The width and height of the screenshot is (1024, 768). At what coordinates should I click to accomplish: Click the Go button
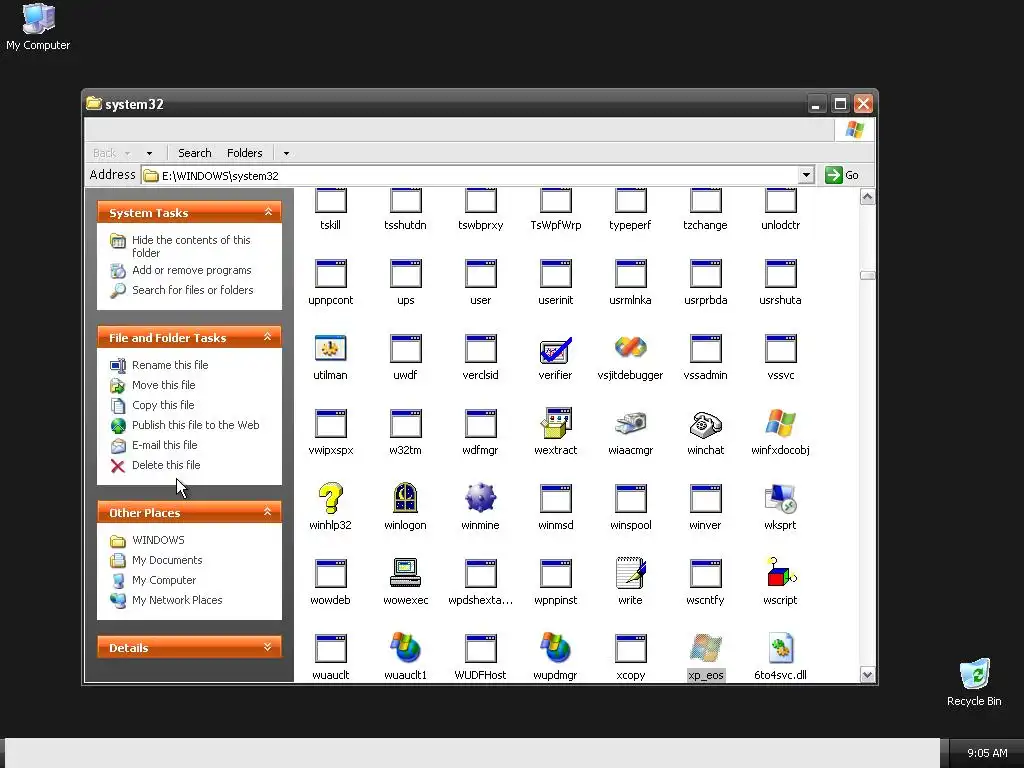click(x=842, y=175)
